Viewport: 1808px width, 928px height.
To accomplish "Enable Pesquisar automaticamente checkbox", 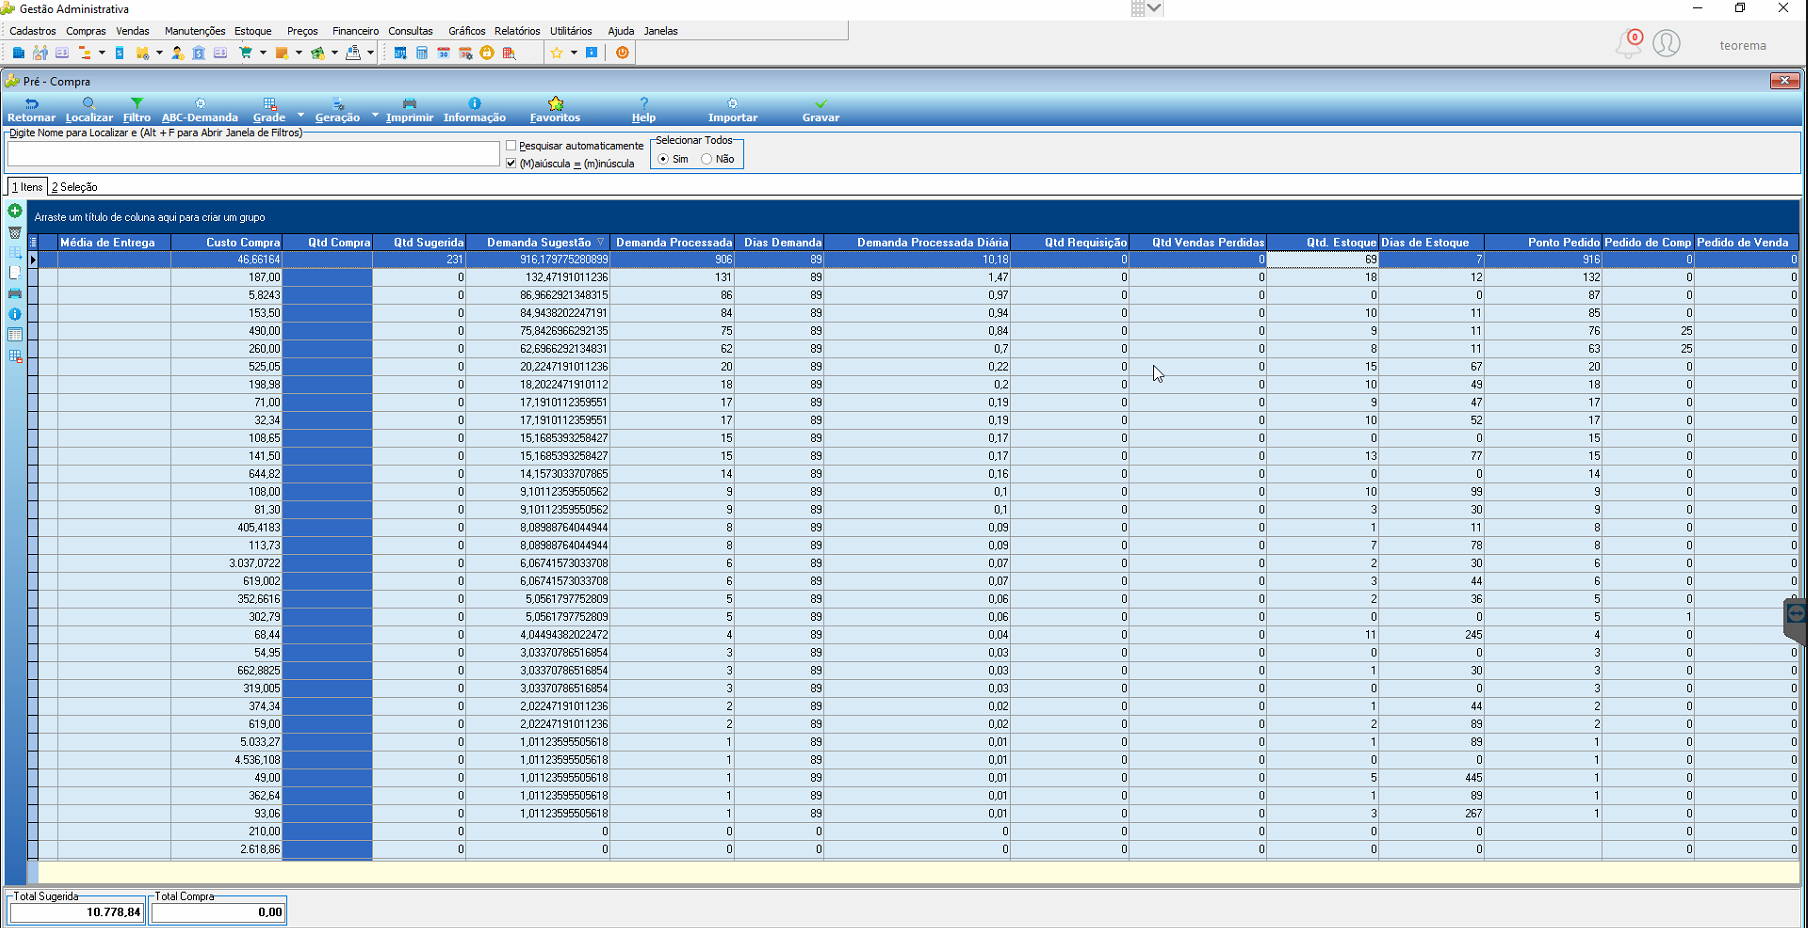I will point(511,146).
